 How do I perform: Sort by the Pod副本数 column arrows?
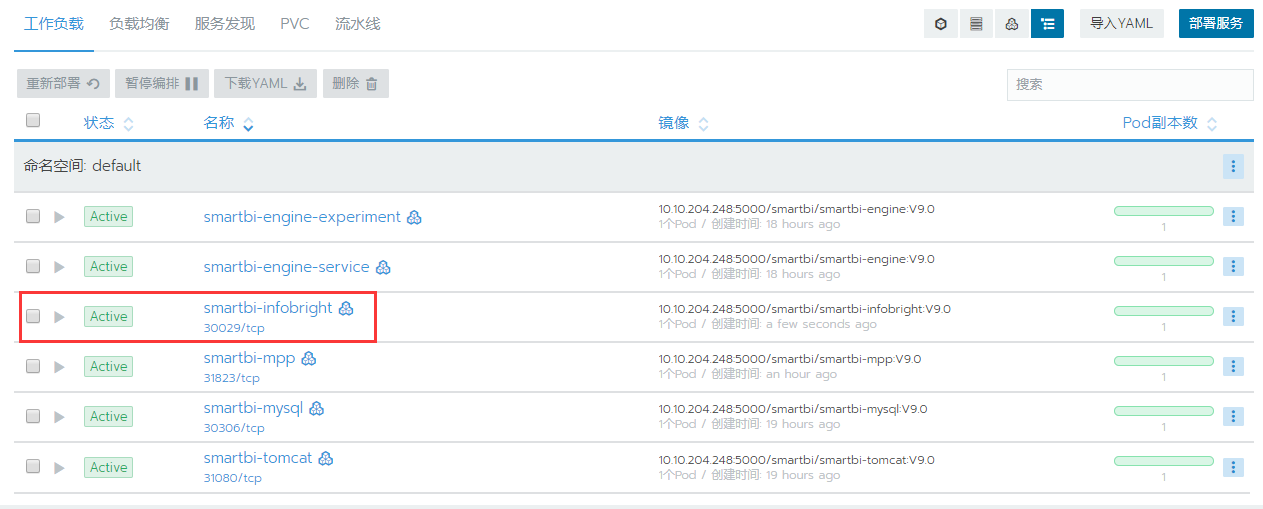coord(1212,124)
